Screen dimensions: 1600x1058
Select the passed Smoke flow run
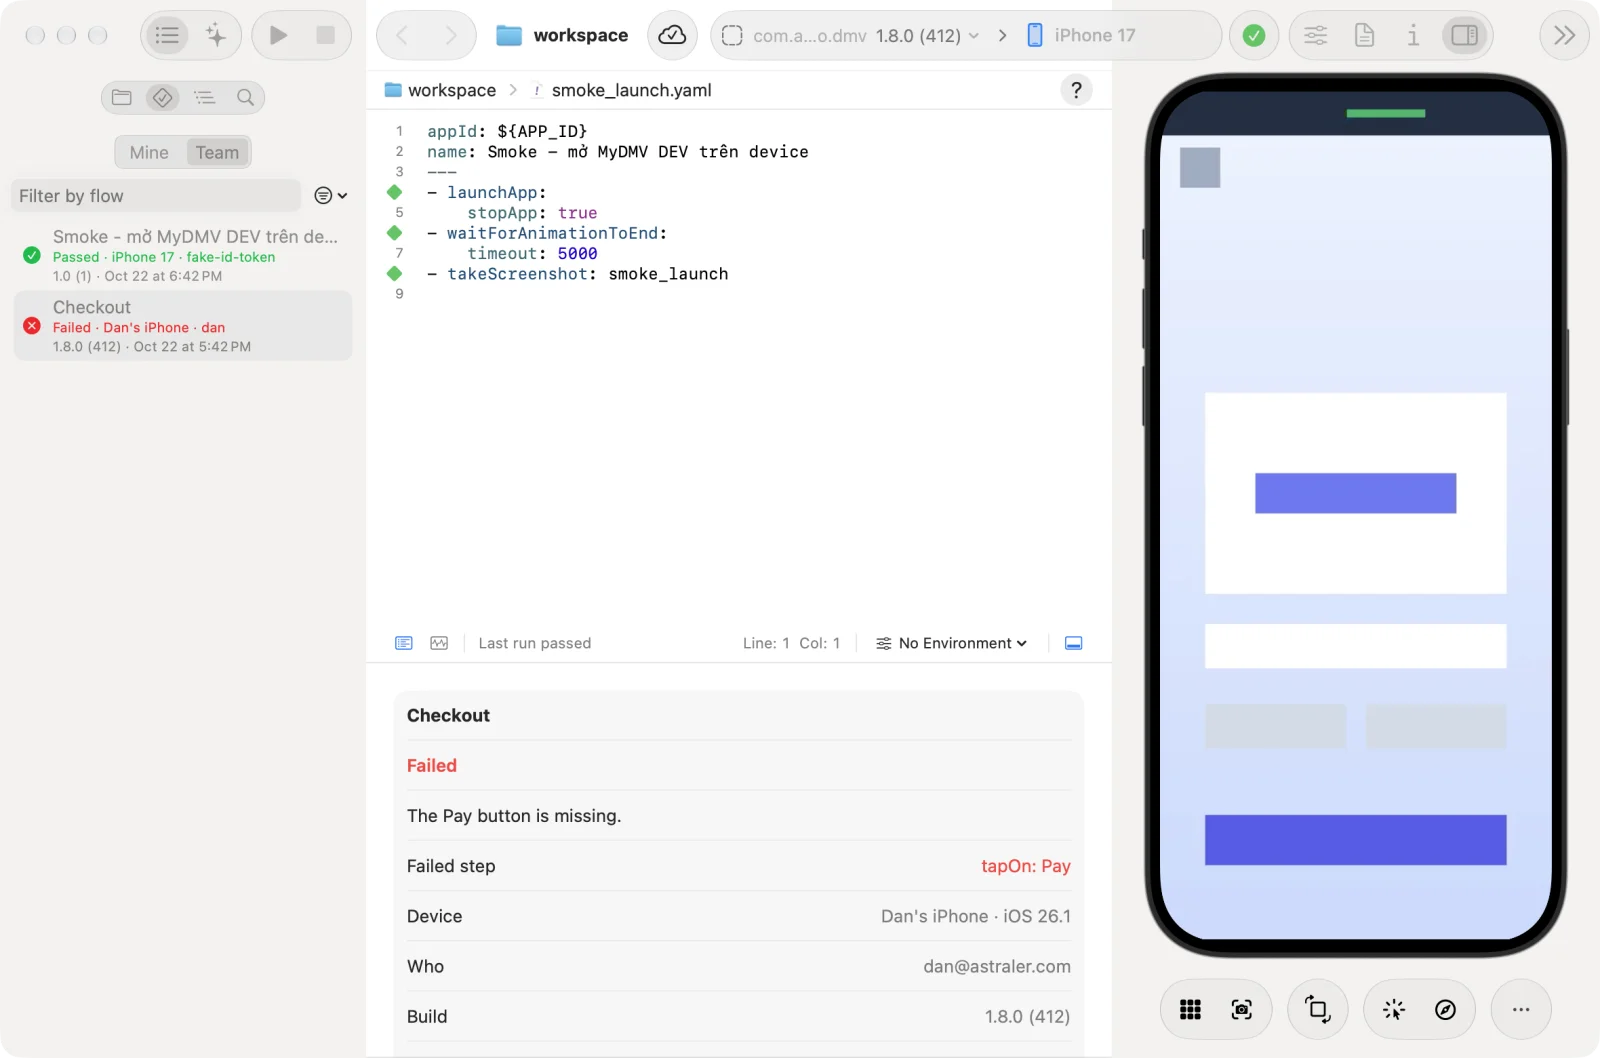point(183,255)
